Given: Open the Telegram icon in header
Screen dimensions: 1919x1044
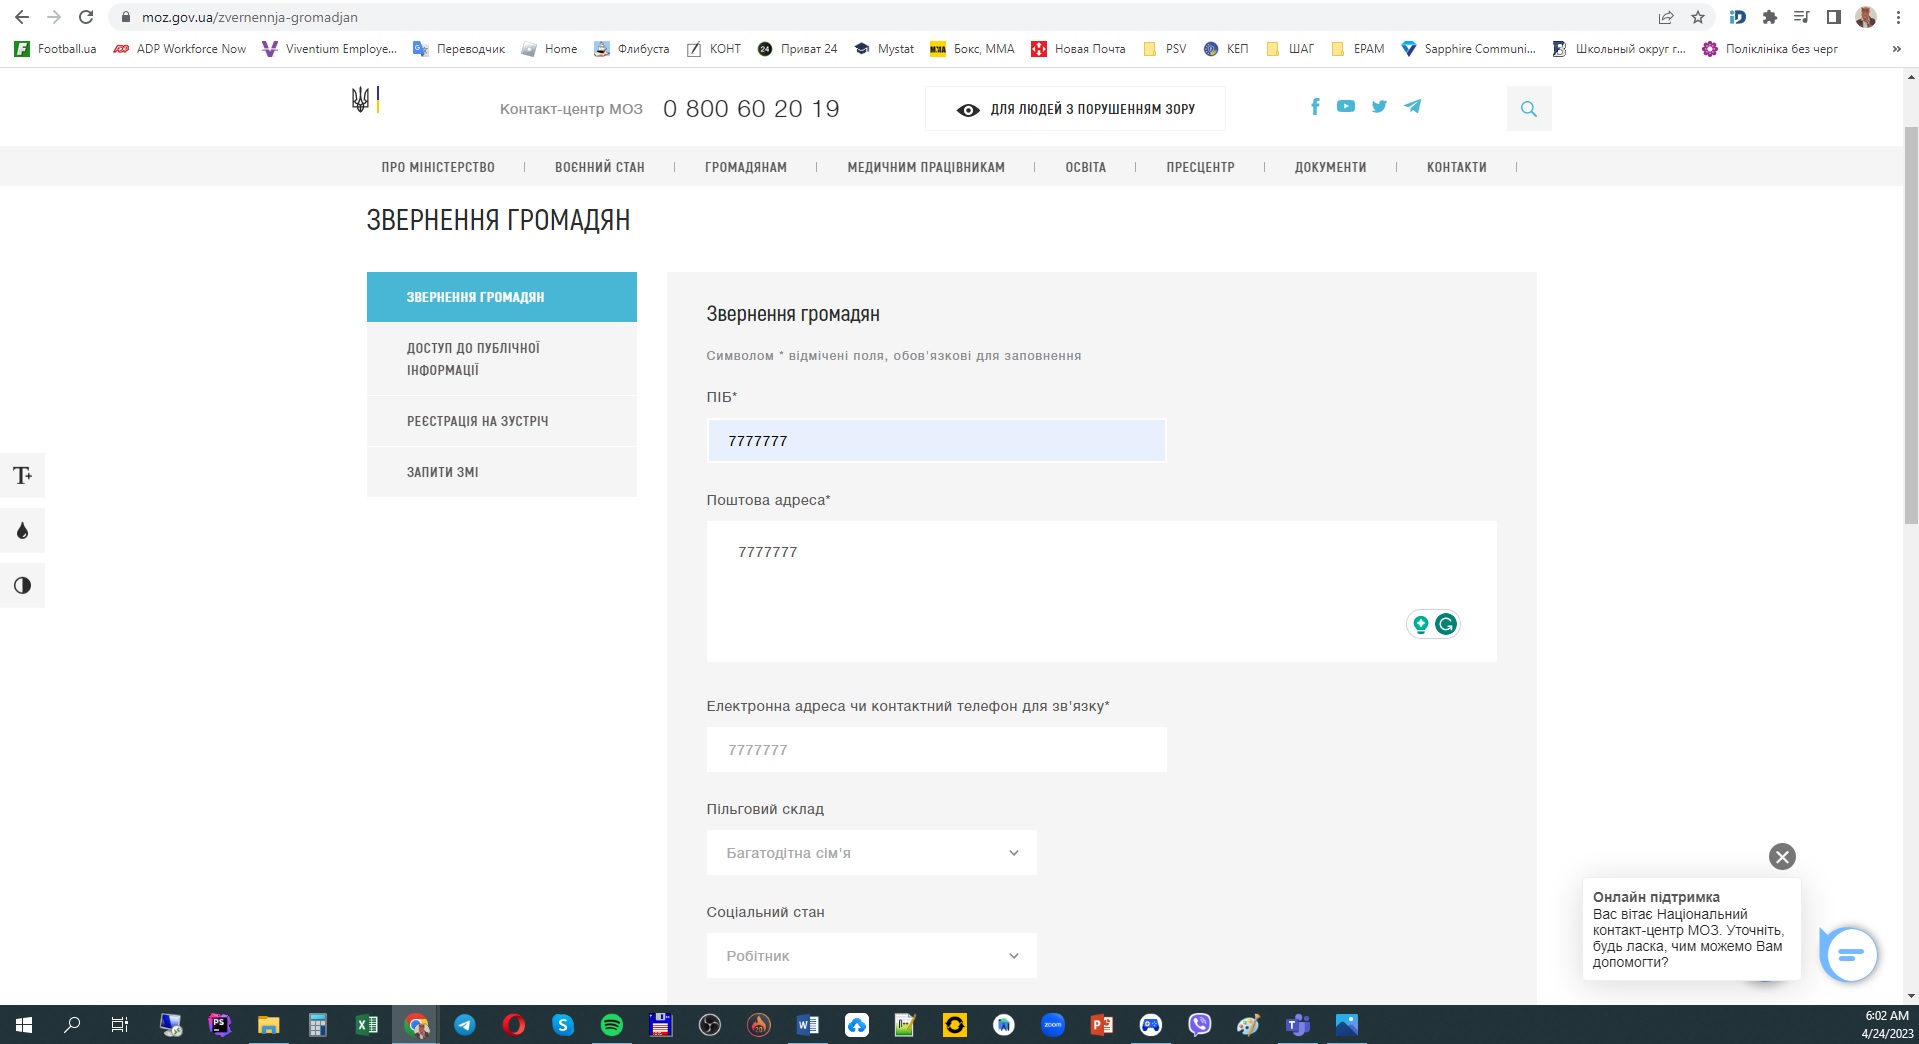Looking at the screenshot, I should (x=1412, y=106).
